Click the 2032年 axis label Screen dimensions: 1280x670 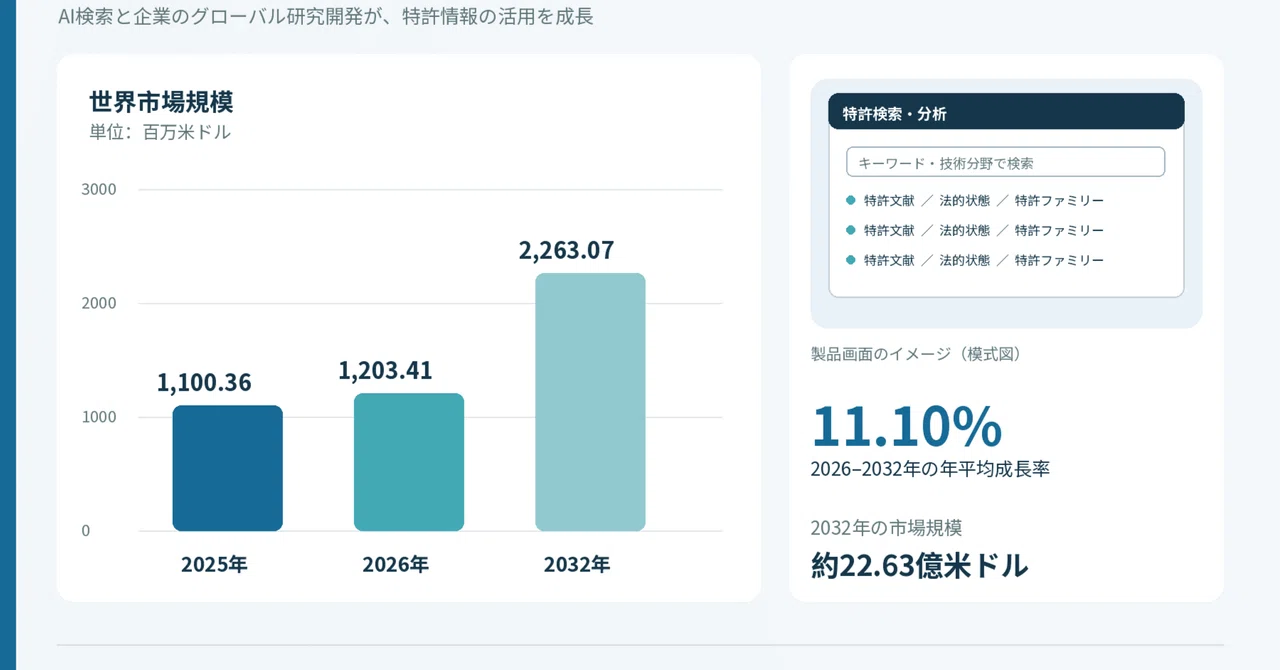point(577,564)
